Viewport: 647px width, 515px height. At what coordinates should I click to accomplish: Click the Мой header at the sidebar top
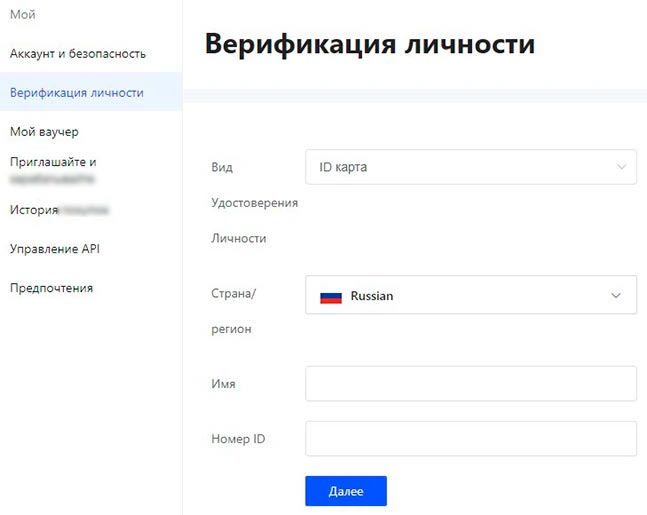pyautogui.click(x=23, y=15)
